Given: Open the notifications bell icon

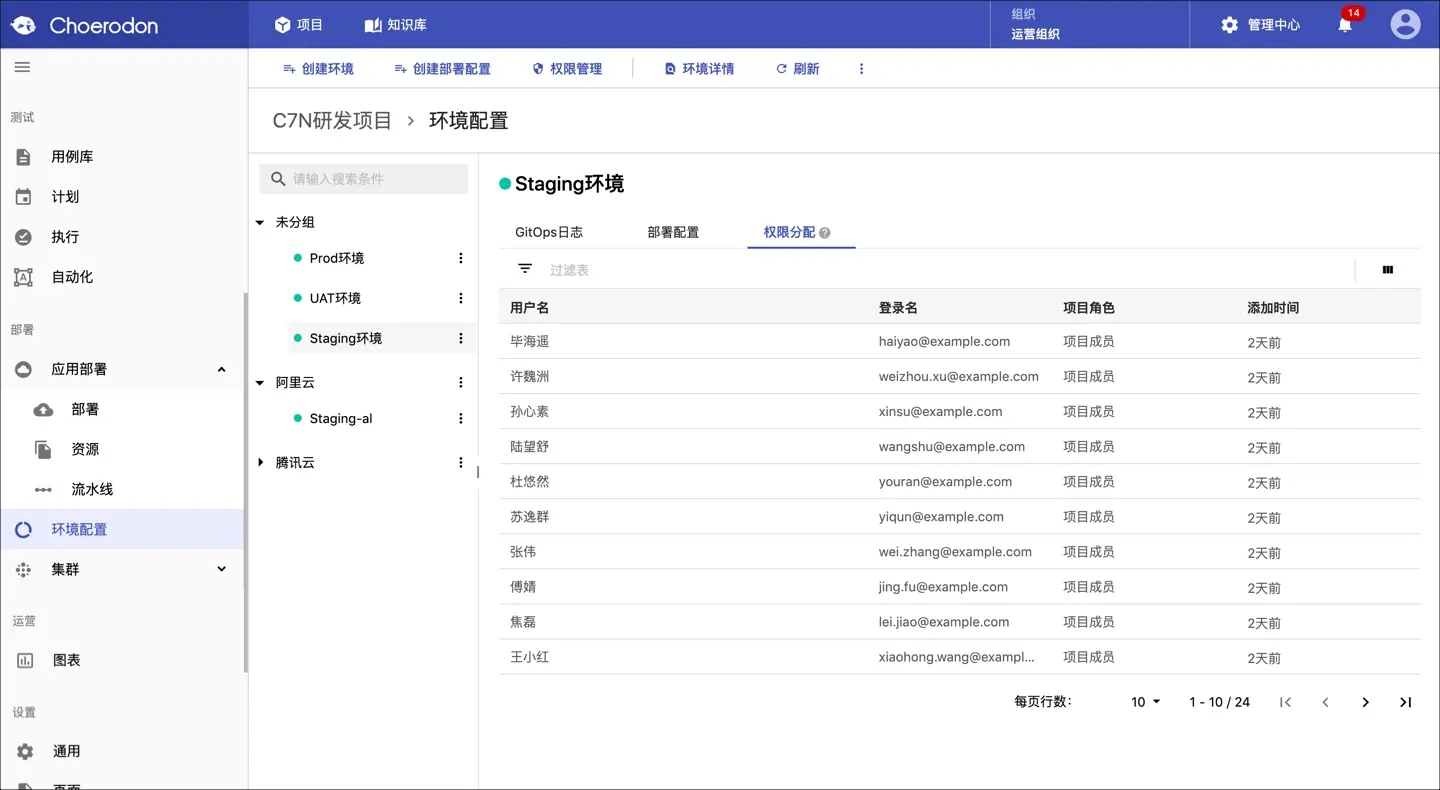Looking at the screenshot, I should pos(1345,24).
